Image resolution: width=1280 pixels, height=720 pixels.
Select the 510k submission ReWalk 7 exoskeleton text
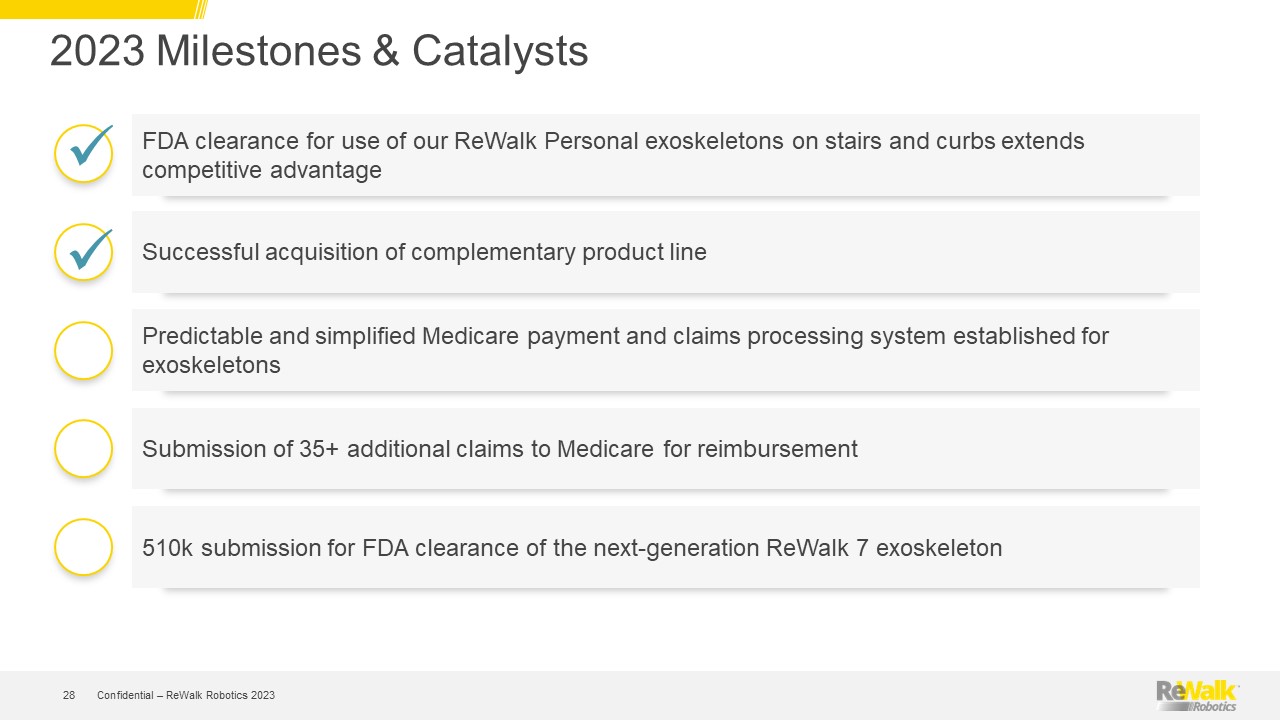click(572, 548)
